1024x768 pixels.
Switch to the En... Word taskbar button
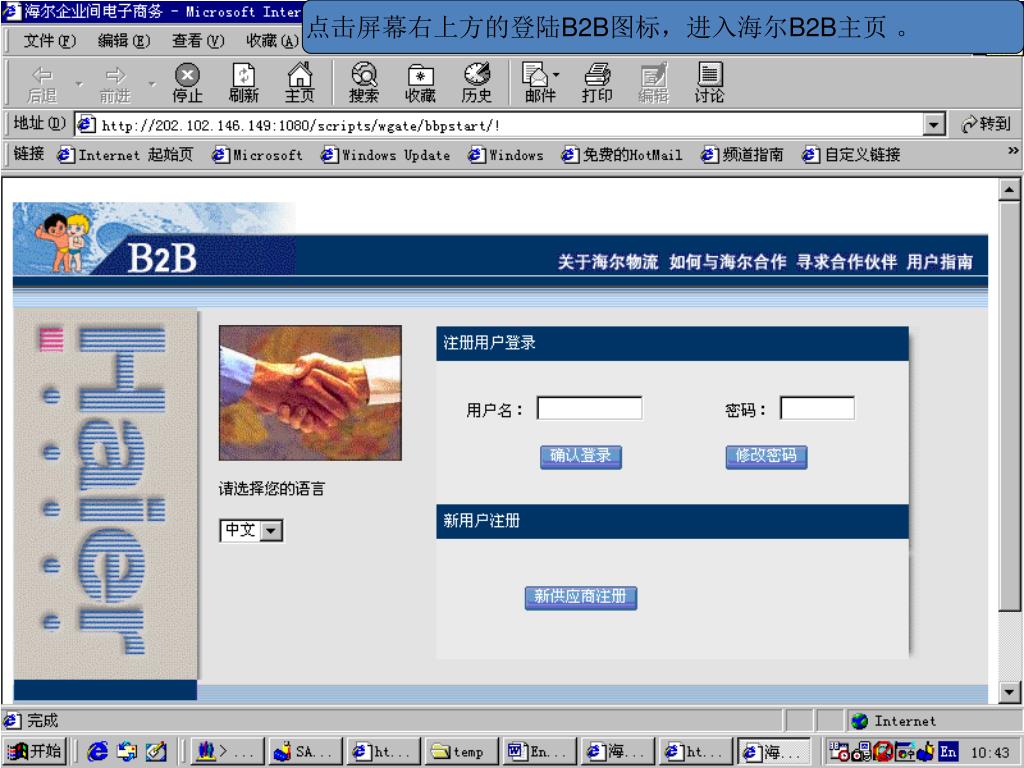click(x=539, y=752)
